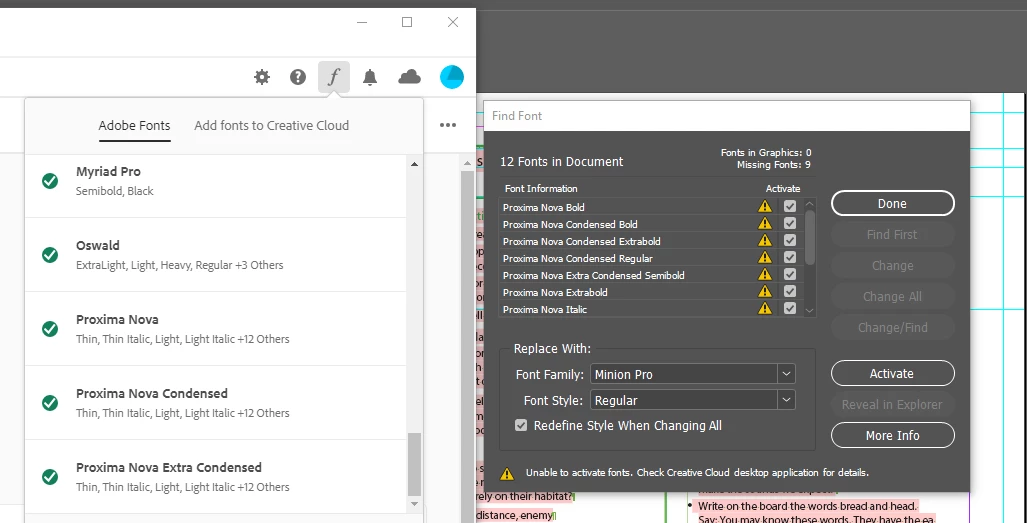Click green checkmark beside Myriad Pro

click(x=50, y=181)
